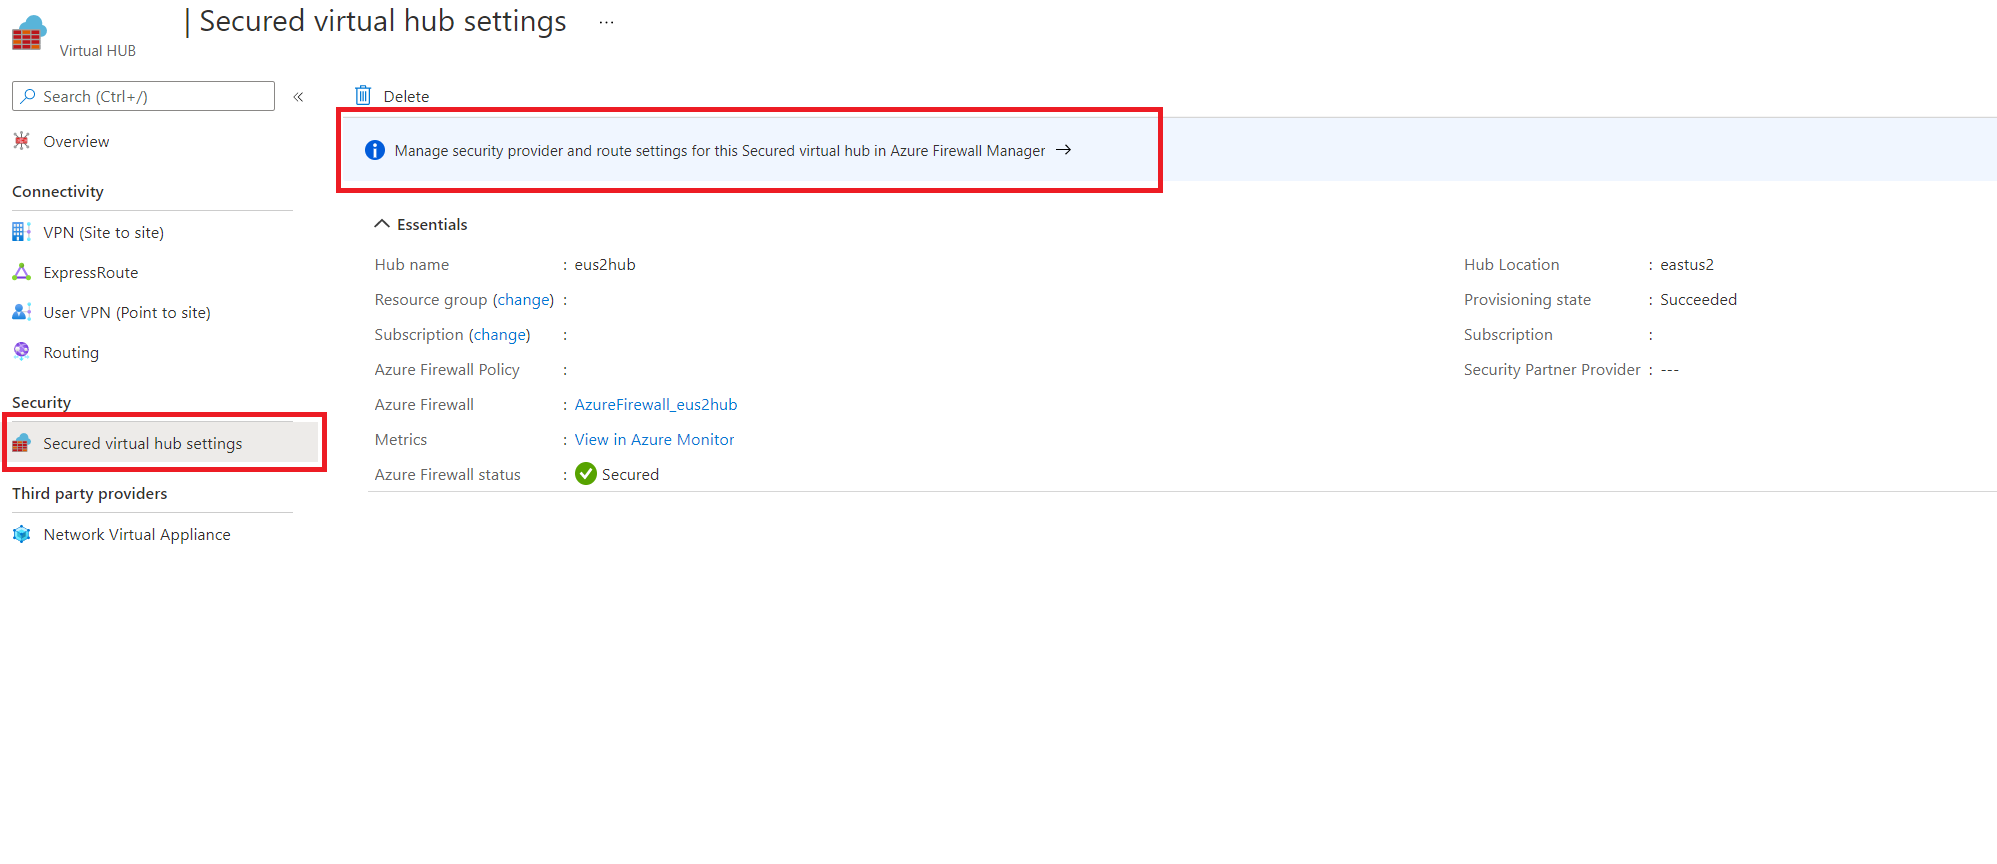Click the Secured virtual hub settings icon

pos(22,443)
